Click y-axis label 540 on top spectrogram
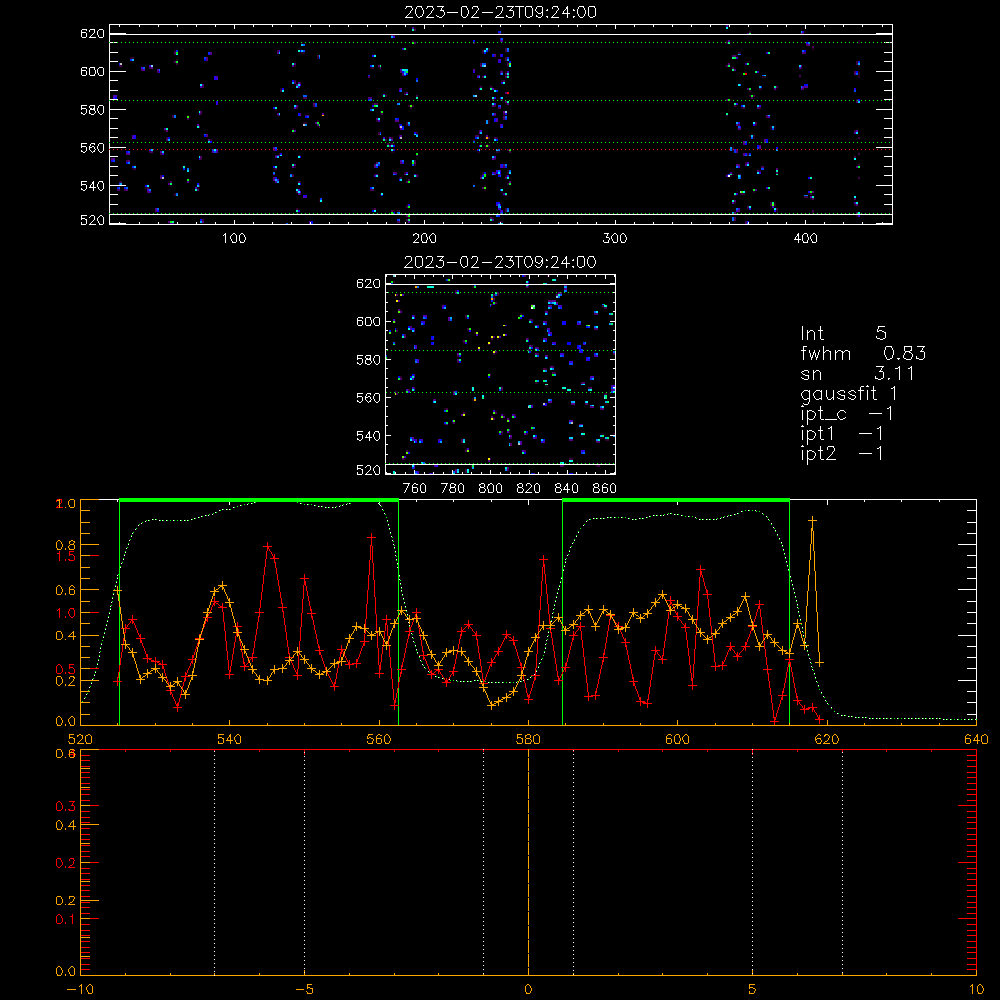This screenshot has height=1000, width=1000. [x=92, y=186]
